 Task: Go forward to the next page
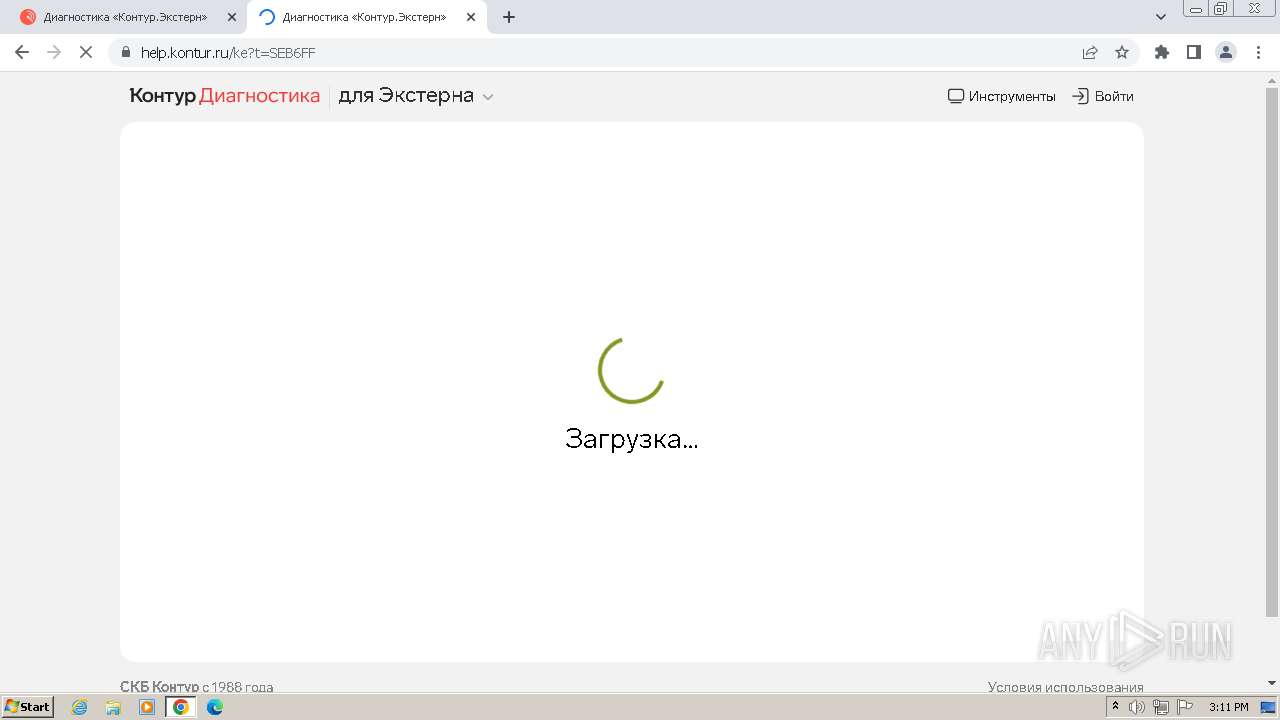54,52
